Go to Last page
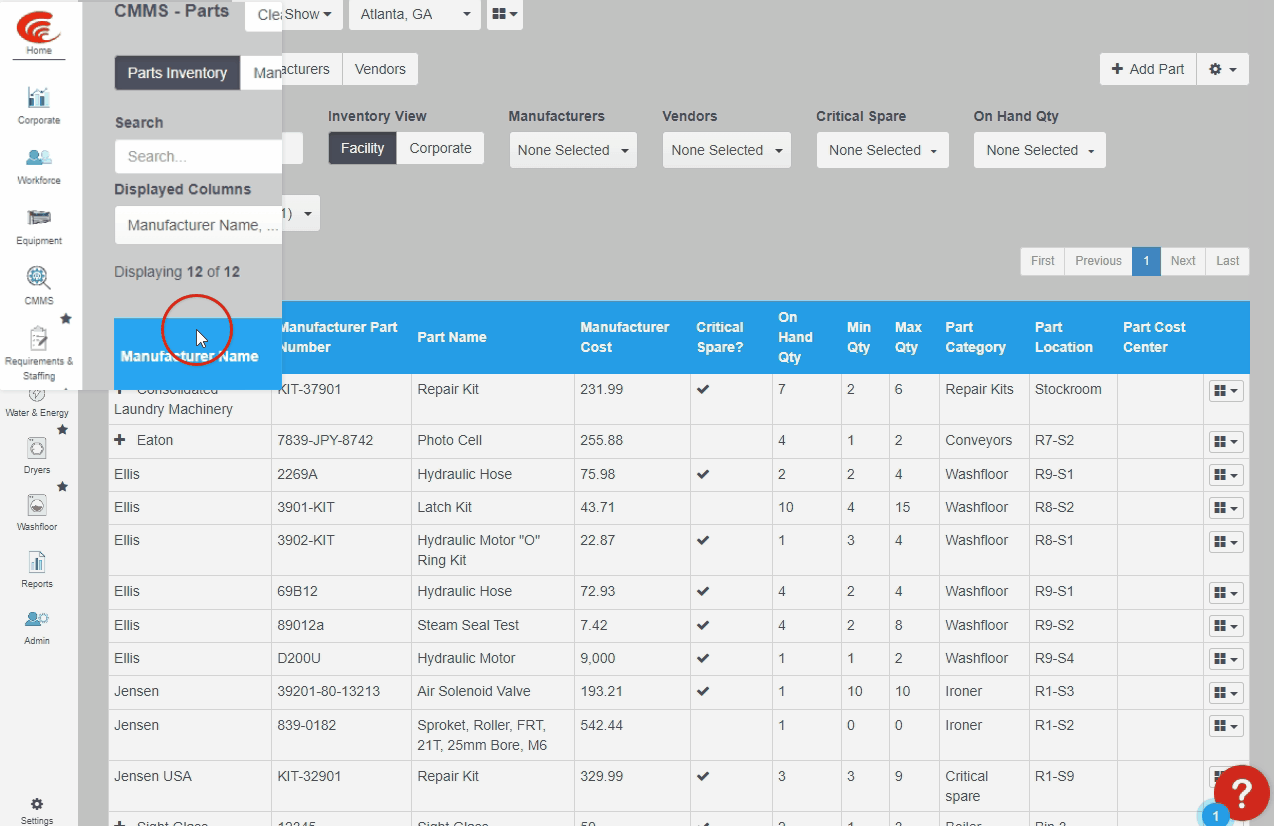Viewport: 1274px width, 826px height. 1227,261
